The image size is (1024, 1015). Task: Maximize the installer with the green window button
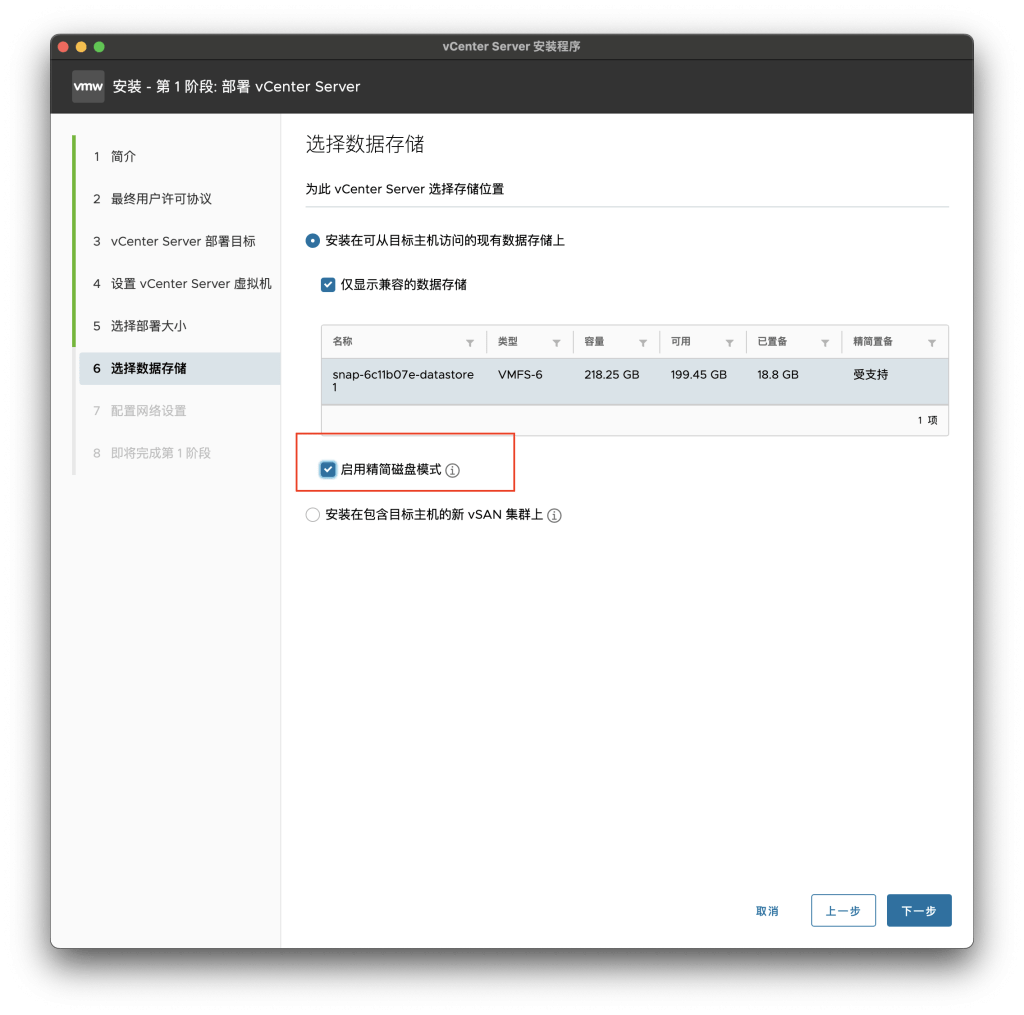pyautogui.click(x=99, y=46)
